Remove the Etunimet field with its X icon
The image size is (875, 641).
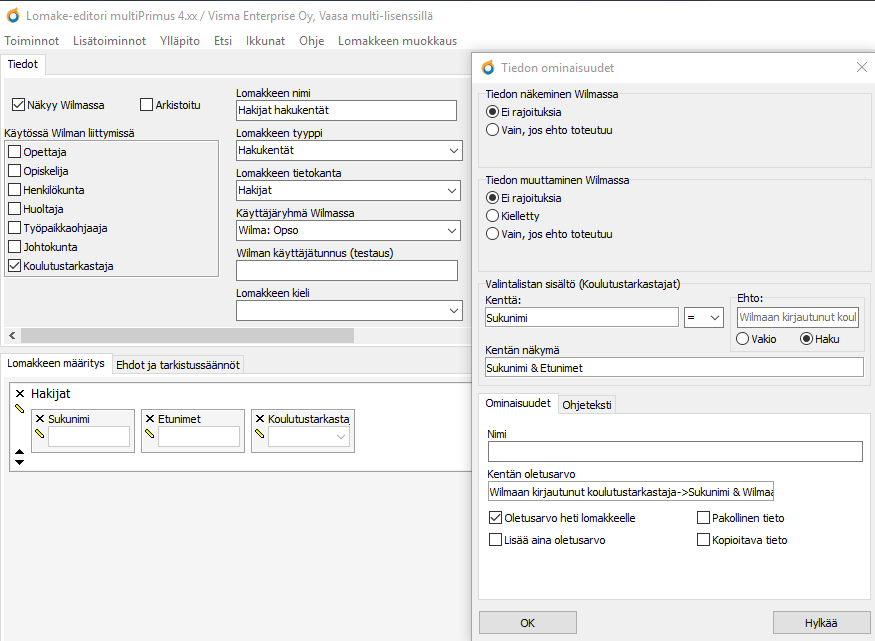(149, 419)
